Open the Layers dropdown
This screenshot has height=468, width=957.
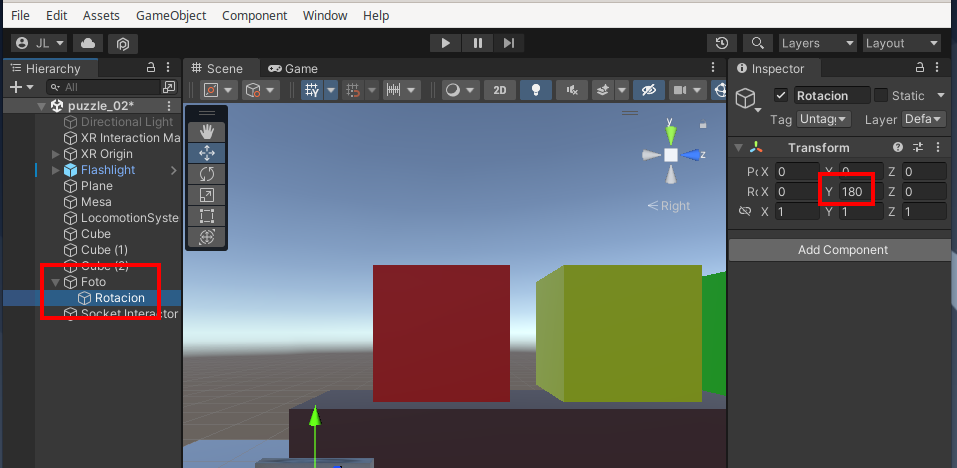coord(817,43)
